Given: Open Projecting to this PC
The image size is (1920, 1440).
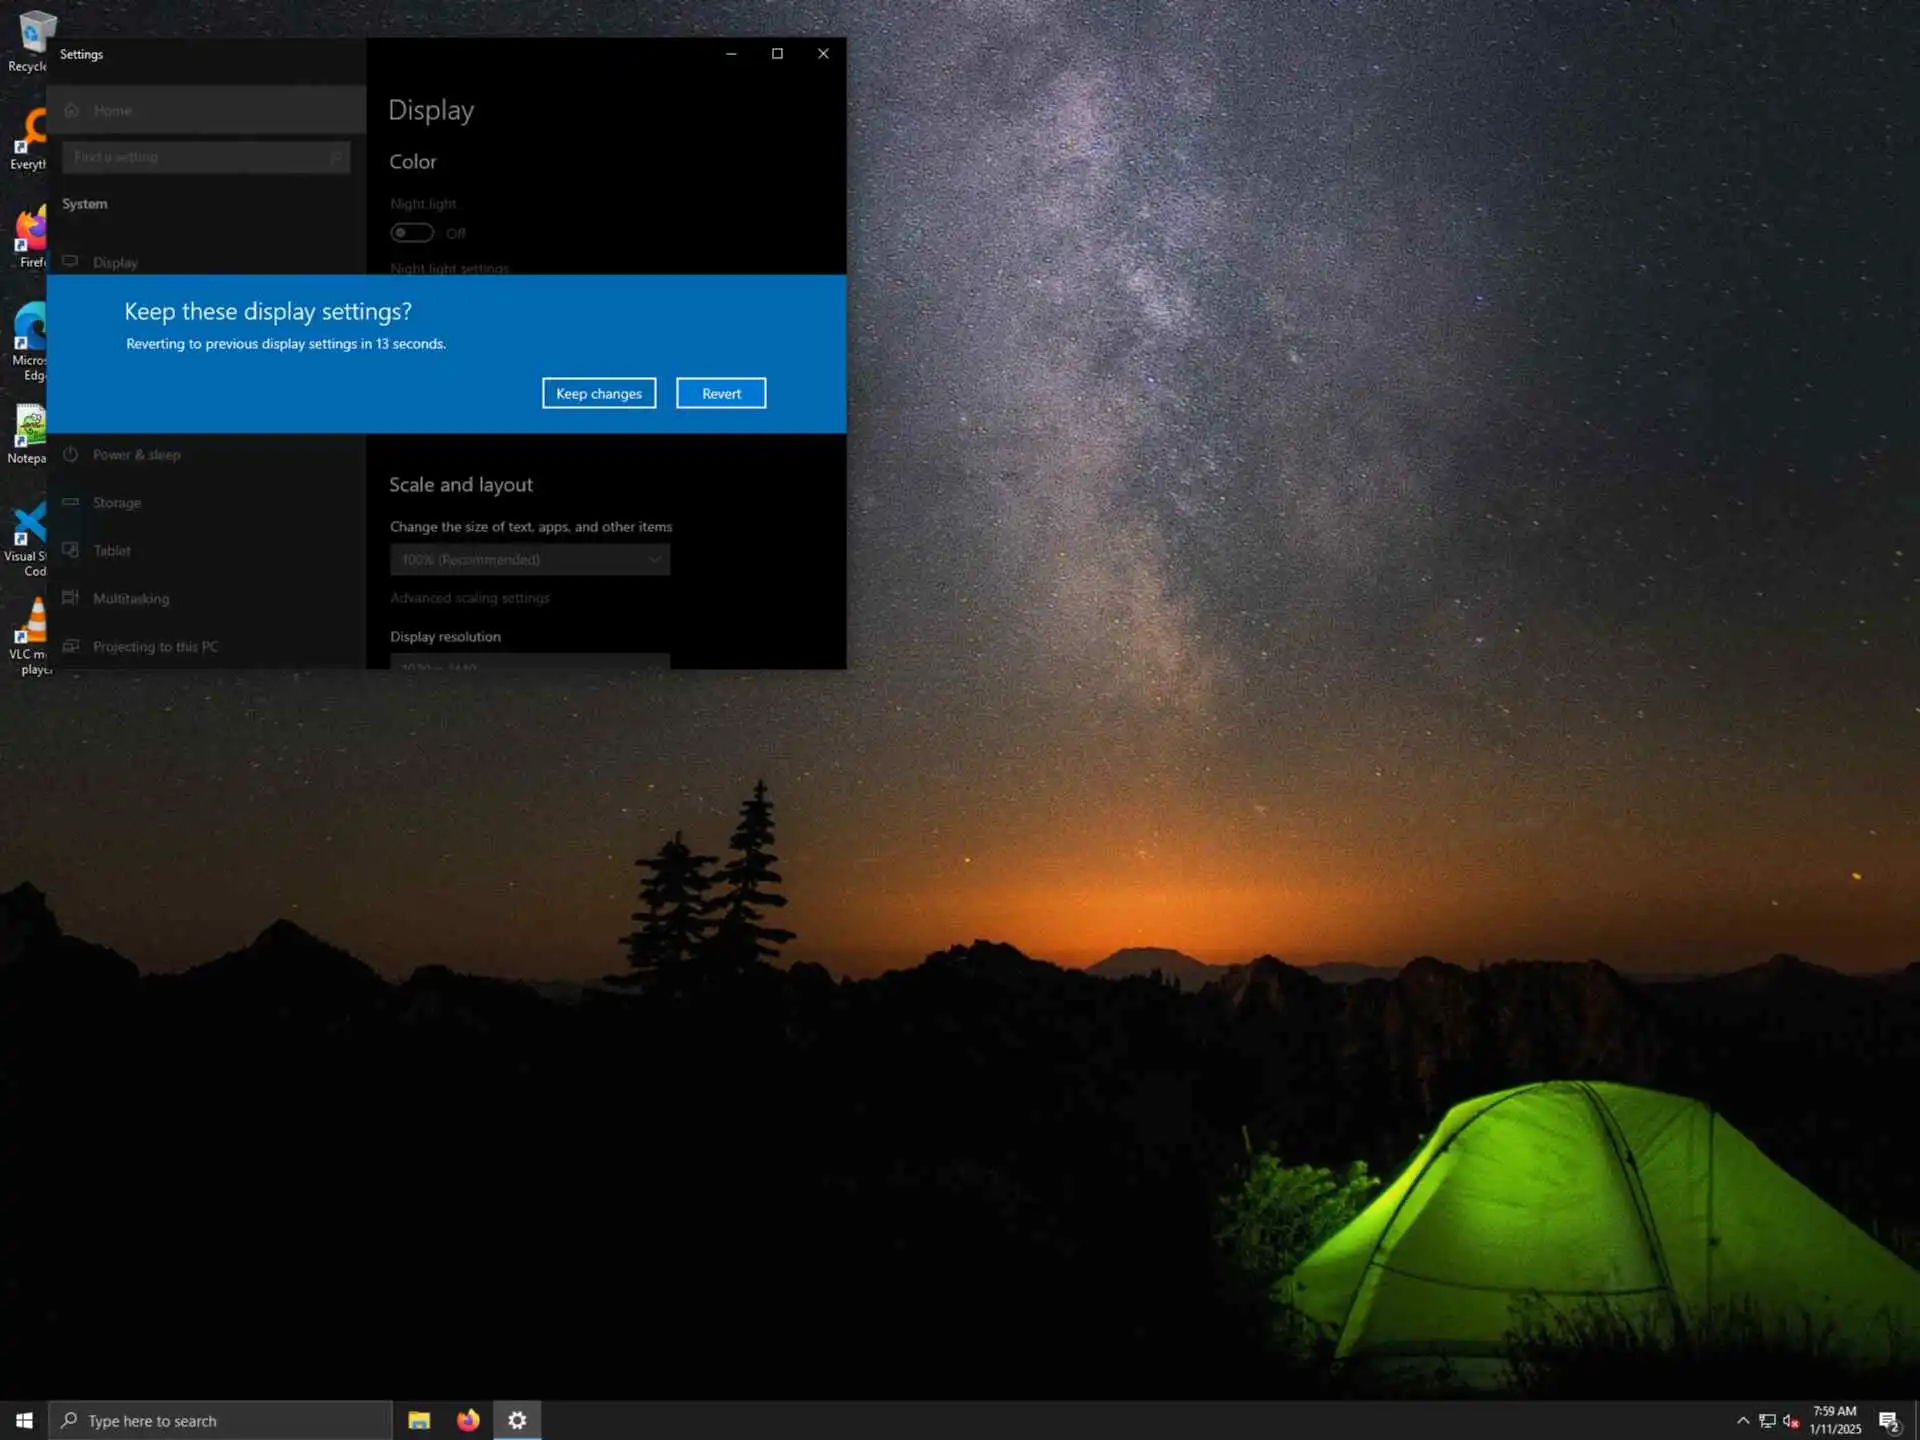Looking at the screenshot, I should pyautogui.click(x=155, y=647).
